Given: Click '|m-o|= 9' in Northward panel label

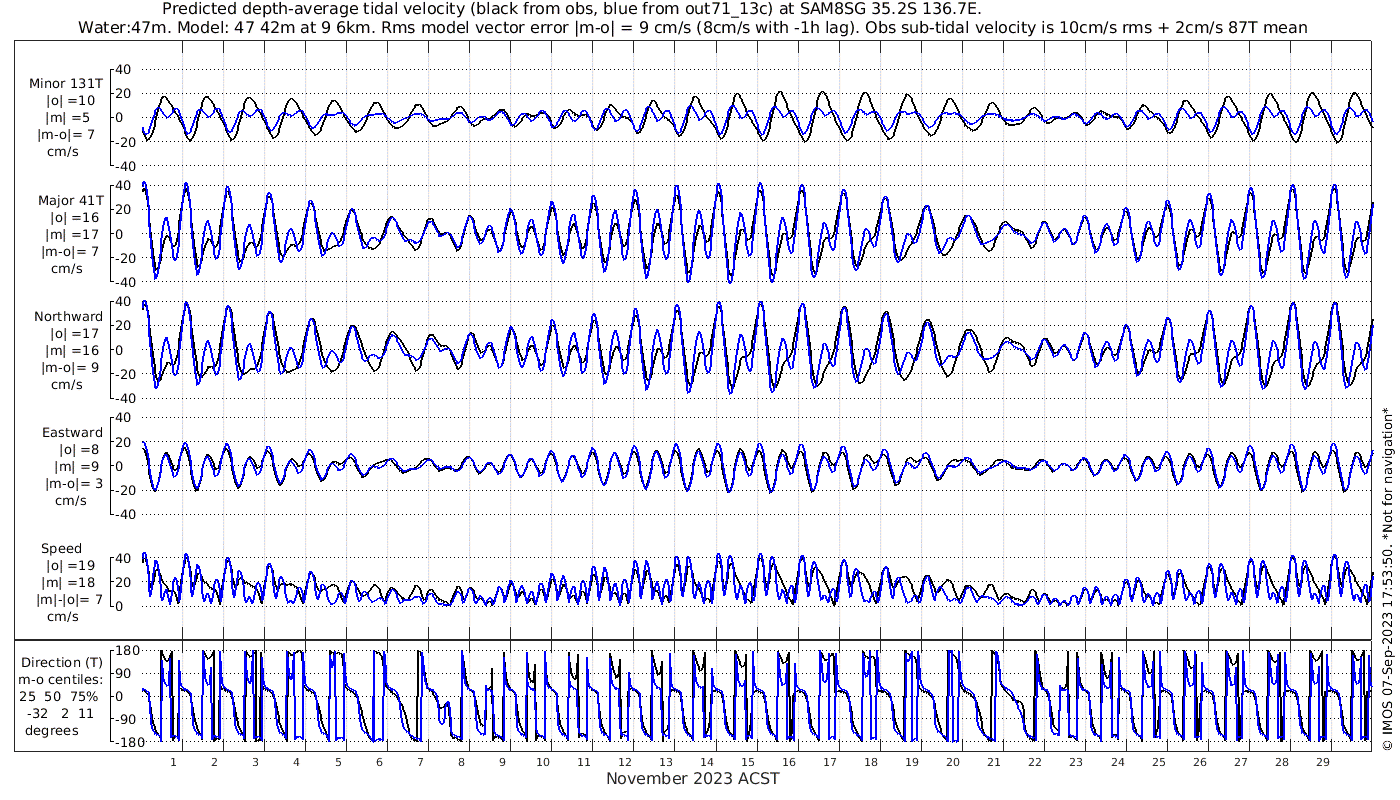Looking at the screenshot, I should [72, 367].
